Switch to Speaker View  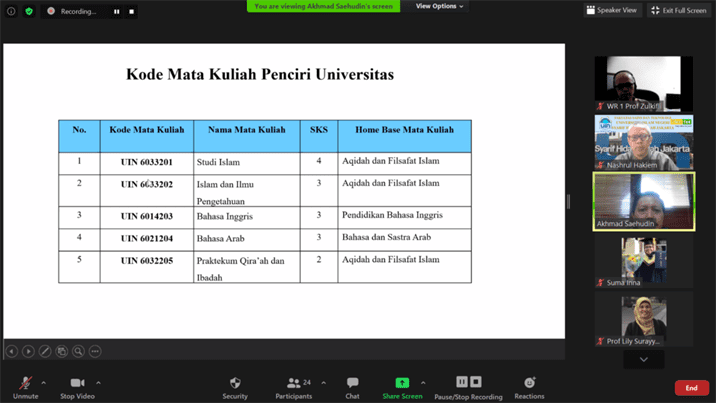pyautogui.click(x=612, y=10)
